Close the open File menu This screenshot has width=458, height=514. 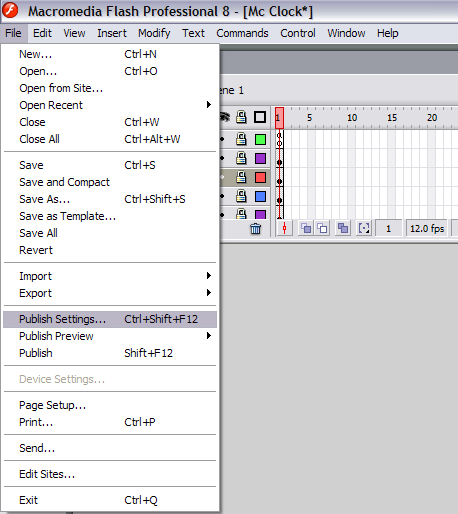click(13, 33)
